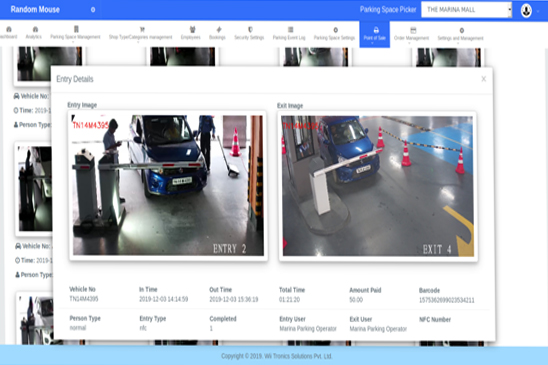The height and width of the screenshot is (365, 548).
Task: Go to the Employees section
Action: [191, 34]
